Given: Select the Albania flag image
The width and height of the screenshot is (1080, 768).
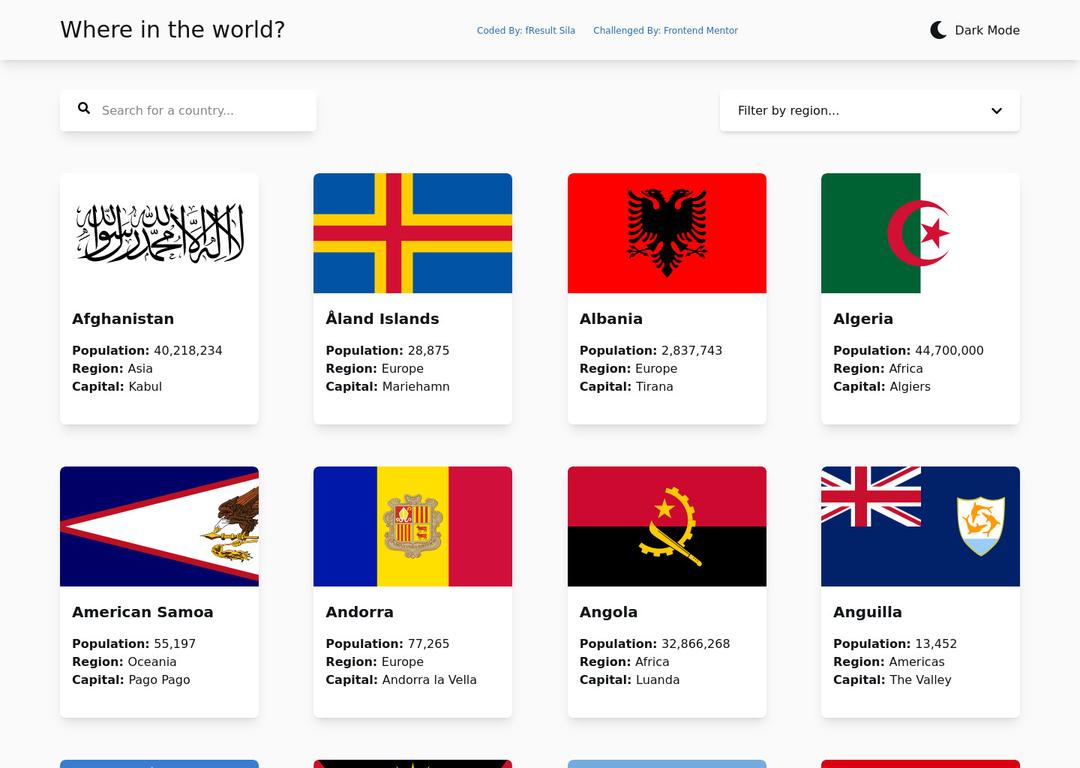Looking at the screenshot, I should coord(666,233).
